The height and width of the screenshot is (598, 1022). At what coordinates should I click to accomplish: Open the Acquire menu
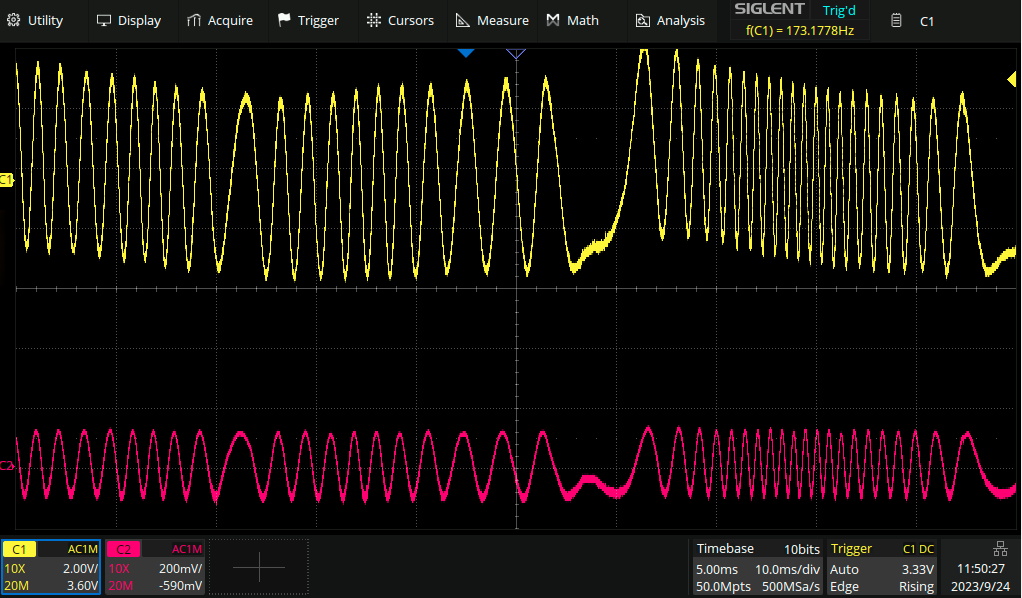coord(220,20)
